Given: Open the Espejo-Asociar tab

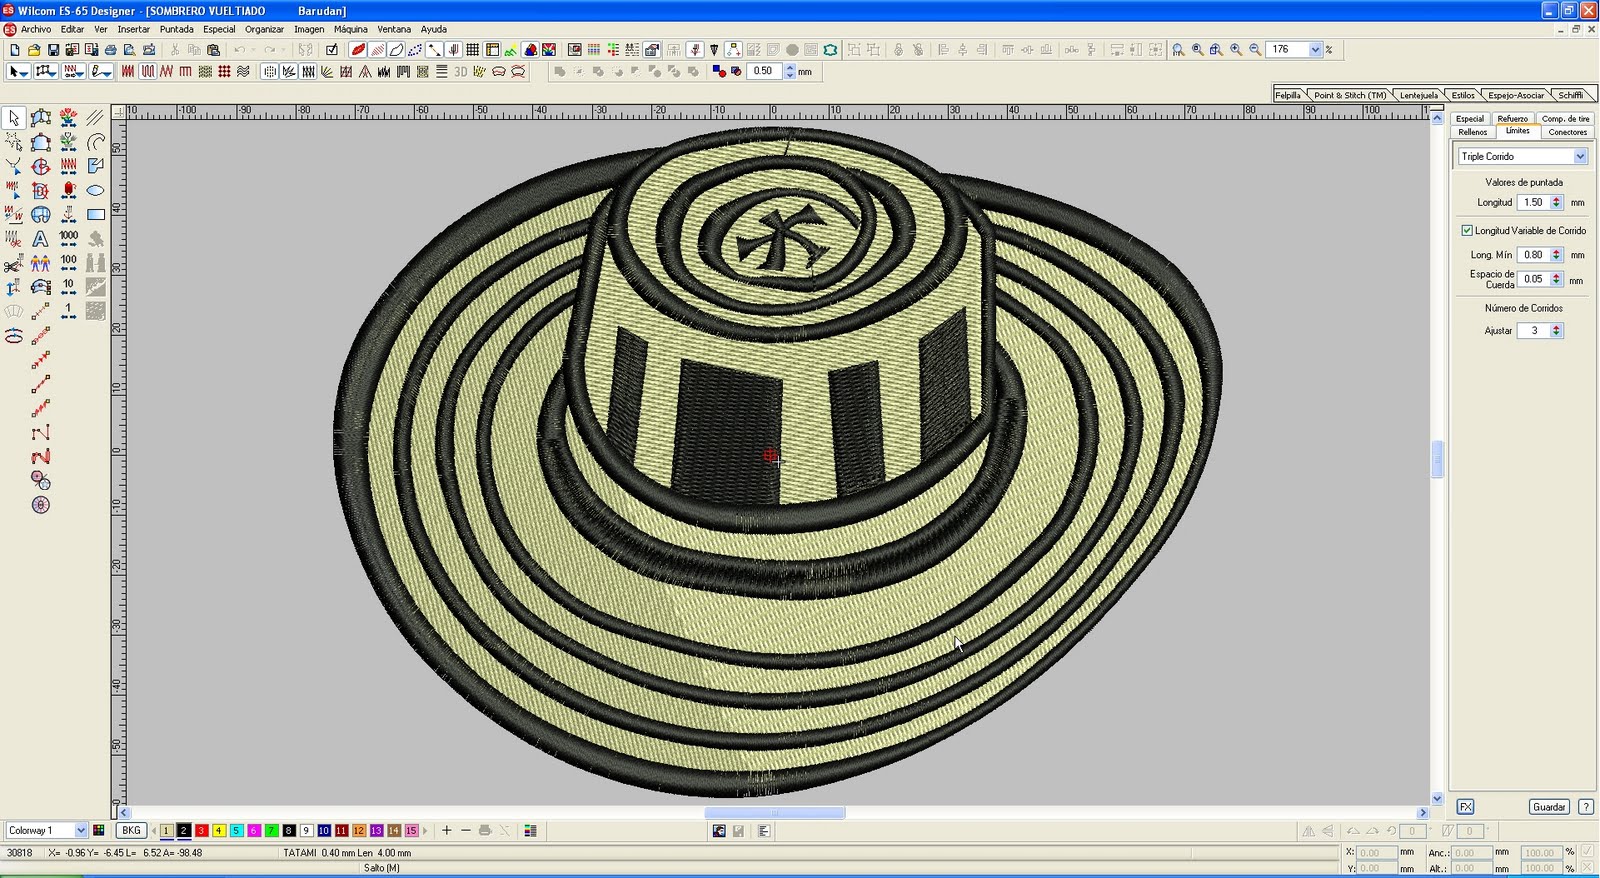Looking at the screenshot, I should 1516,95.
